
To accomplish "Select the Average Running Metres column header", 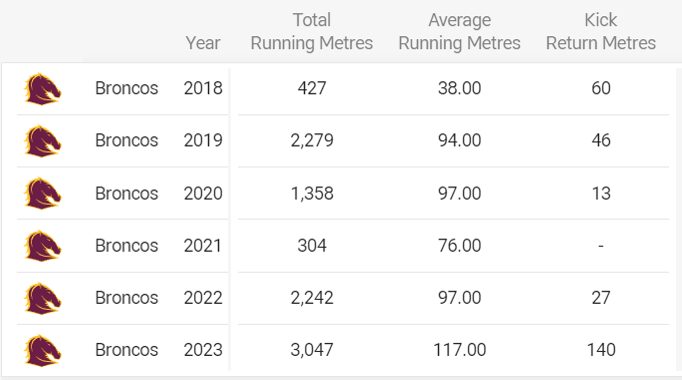I will [x=459, y=32].
